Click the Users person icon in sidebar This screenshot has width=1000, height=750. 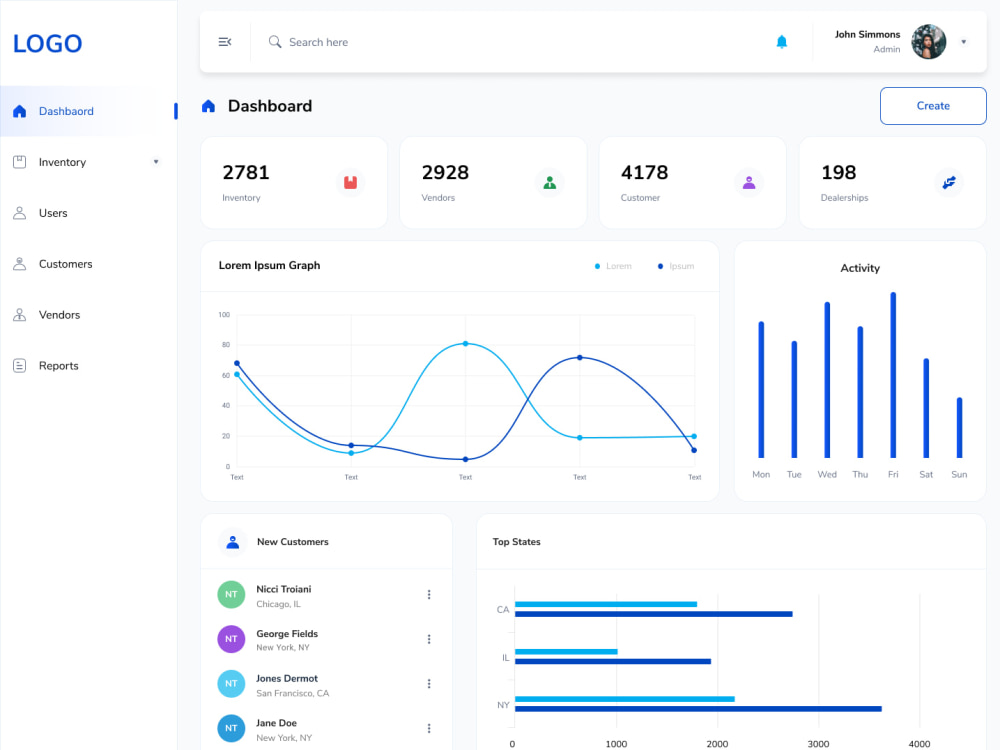(x=20, y=213)
